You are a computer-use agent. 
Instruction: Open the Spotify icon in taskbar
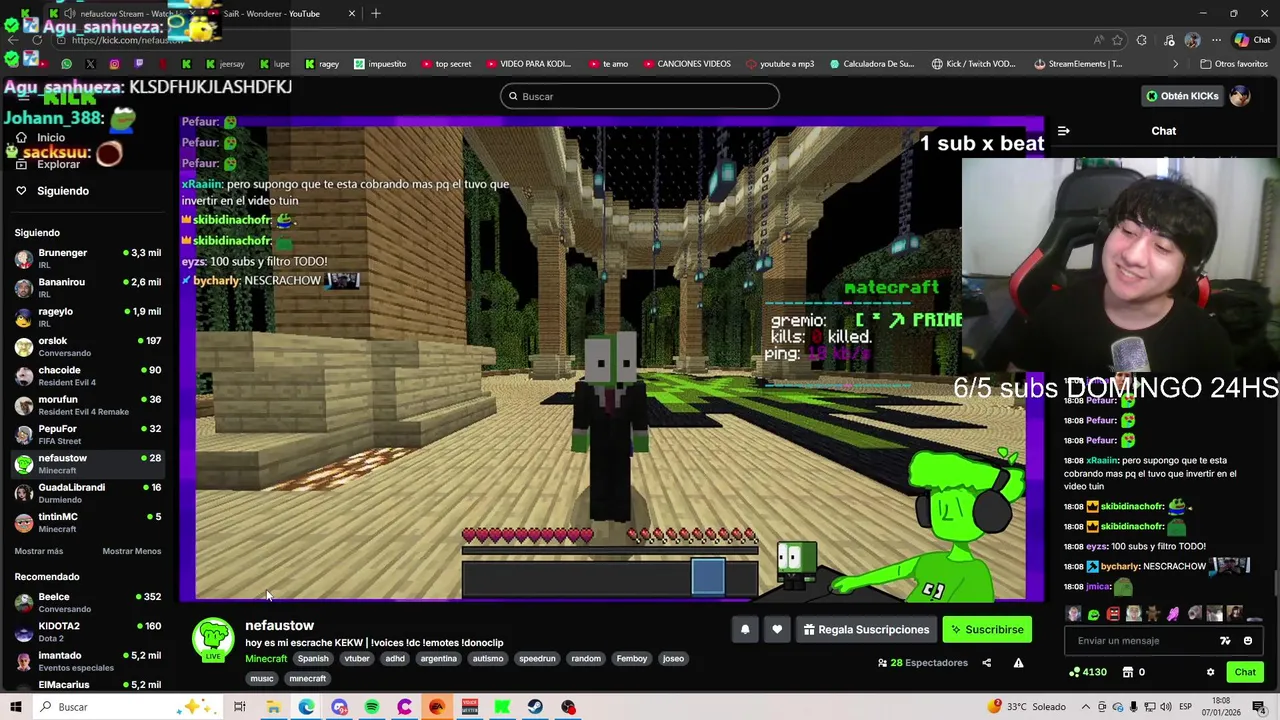click(372, 707)
